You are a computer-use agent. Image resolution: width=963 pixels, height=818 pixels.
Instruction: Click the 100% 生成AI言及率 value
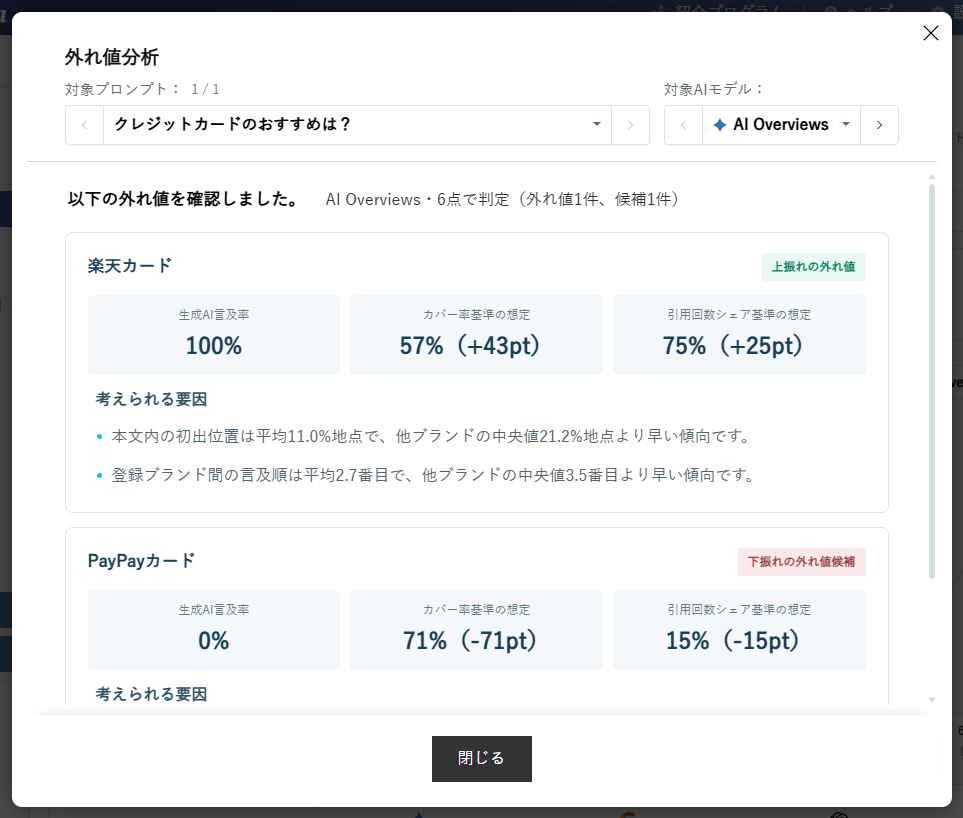214,345
